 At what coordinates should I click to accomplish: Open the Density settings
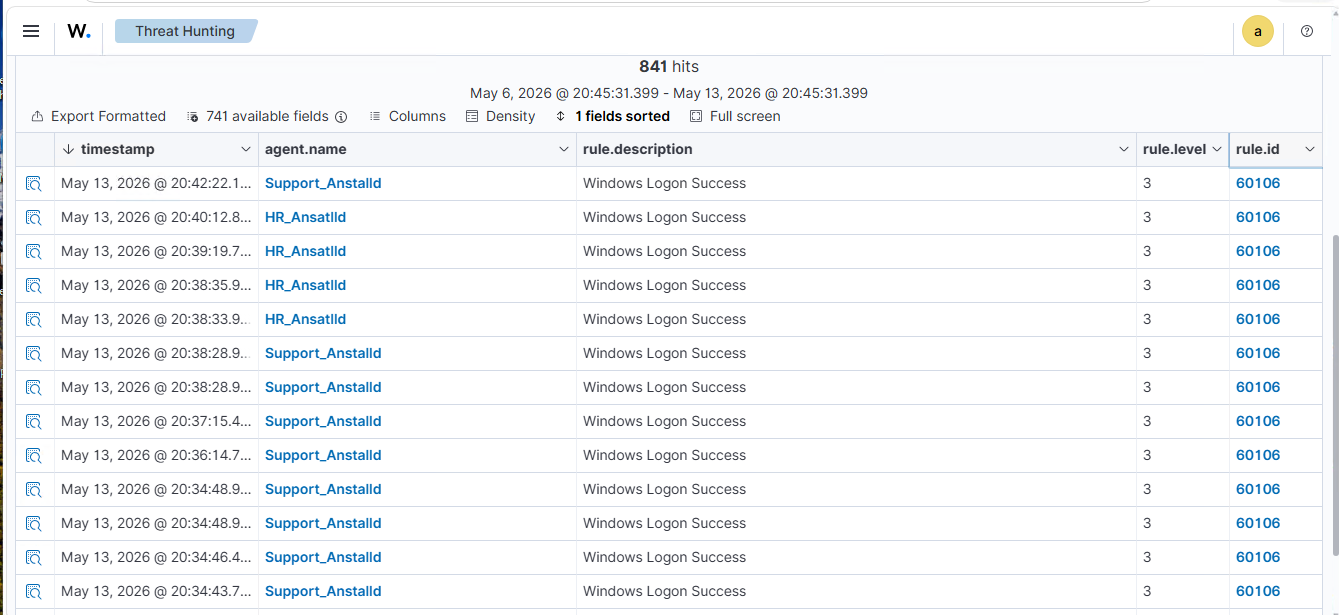(500, 116)
